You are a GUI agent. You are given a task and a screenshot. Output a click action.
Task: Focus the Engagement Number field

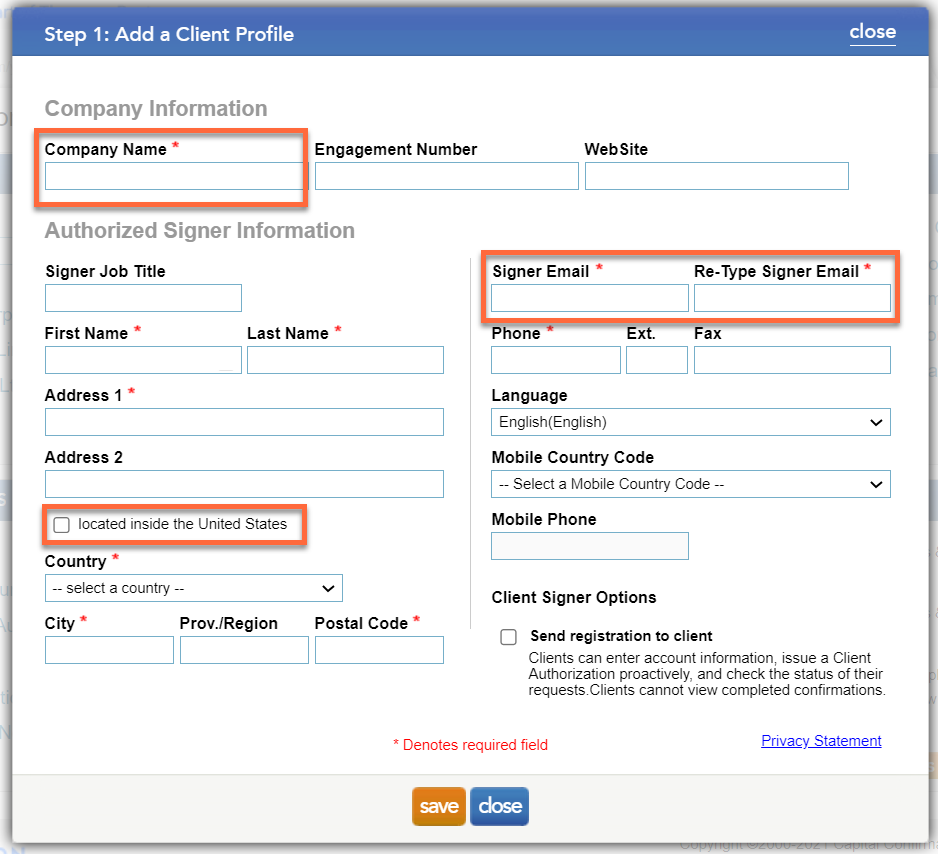tap(446, 177)
